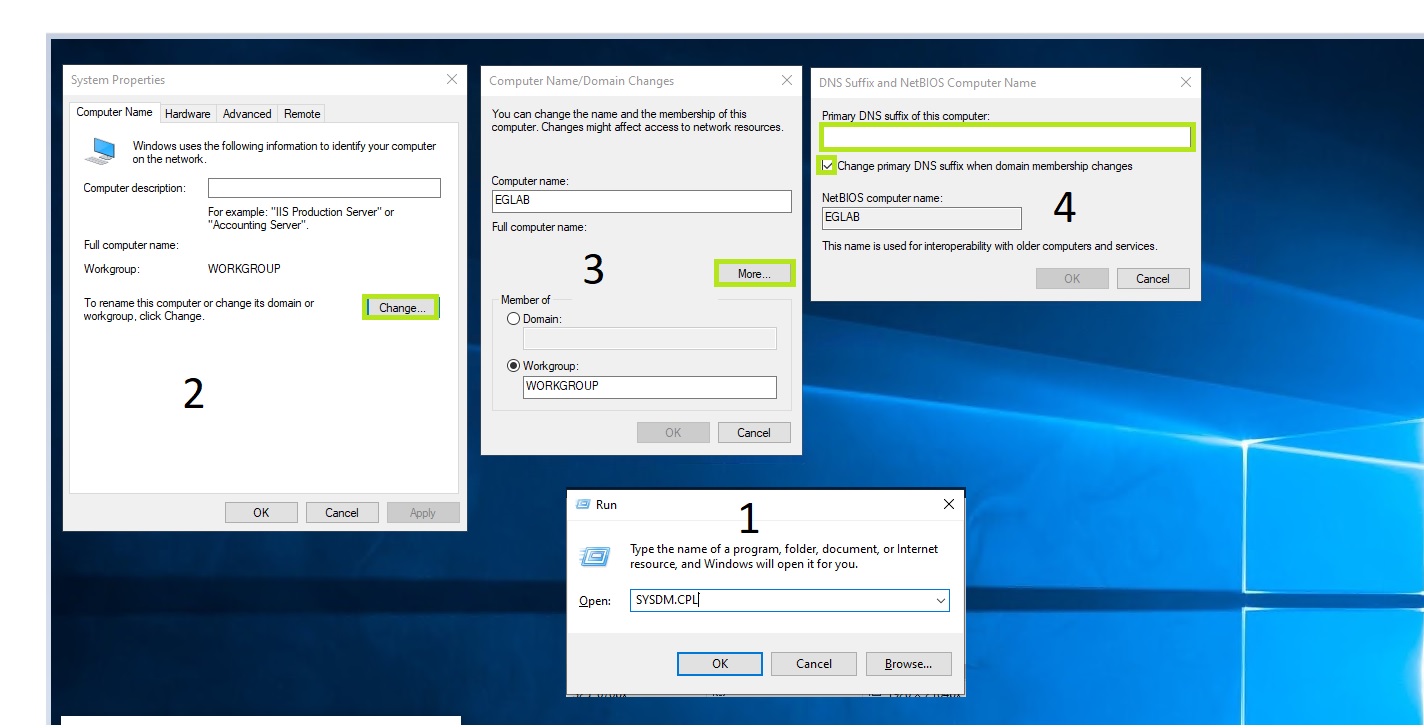1424x728 pixels.
Task: Click the Run program icon beside description
Action: [596, 555]
